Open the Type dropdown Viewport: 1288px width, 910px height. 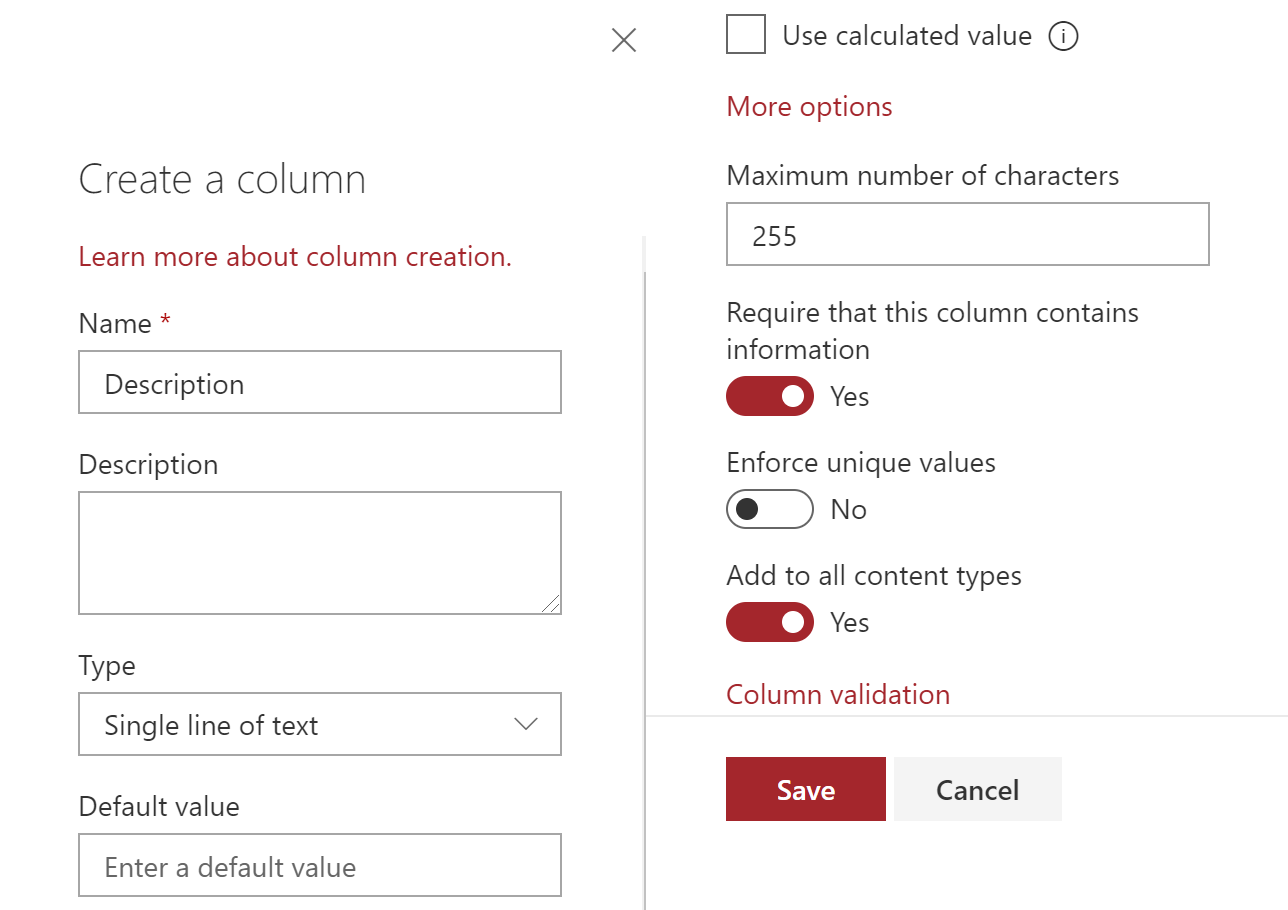coord(319,724)
